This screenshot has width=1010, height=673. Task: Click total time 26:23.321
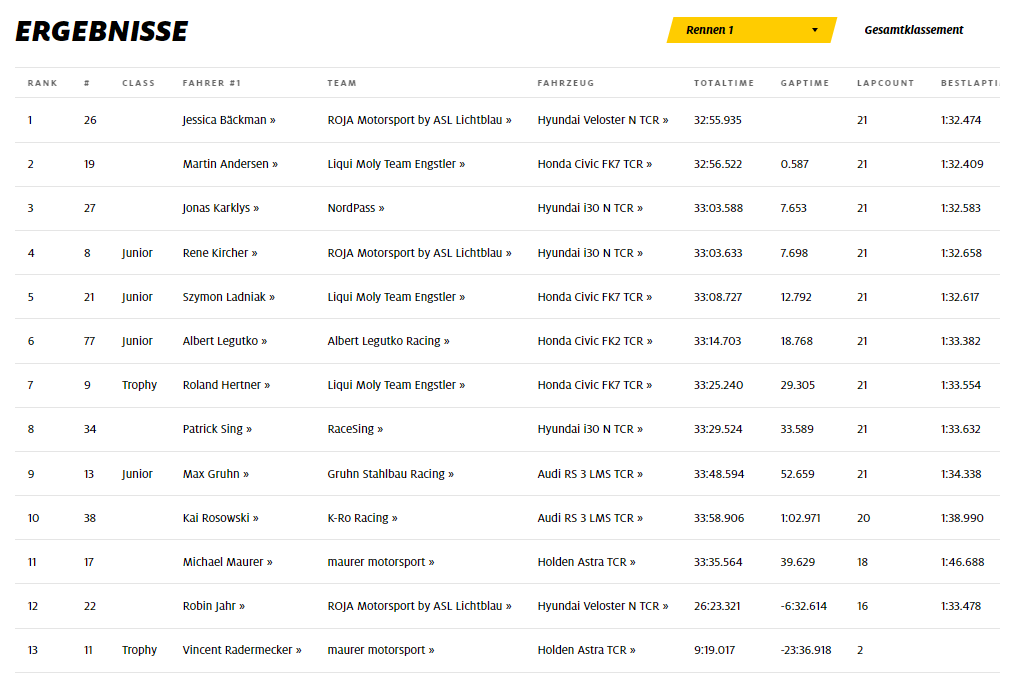point(717,606)
